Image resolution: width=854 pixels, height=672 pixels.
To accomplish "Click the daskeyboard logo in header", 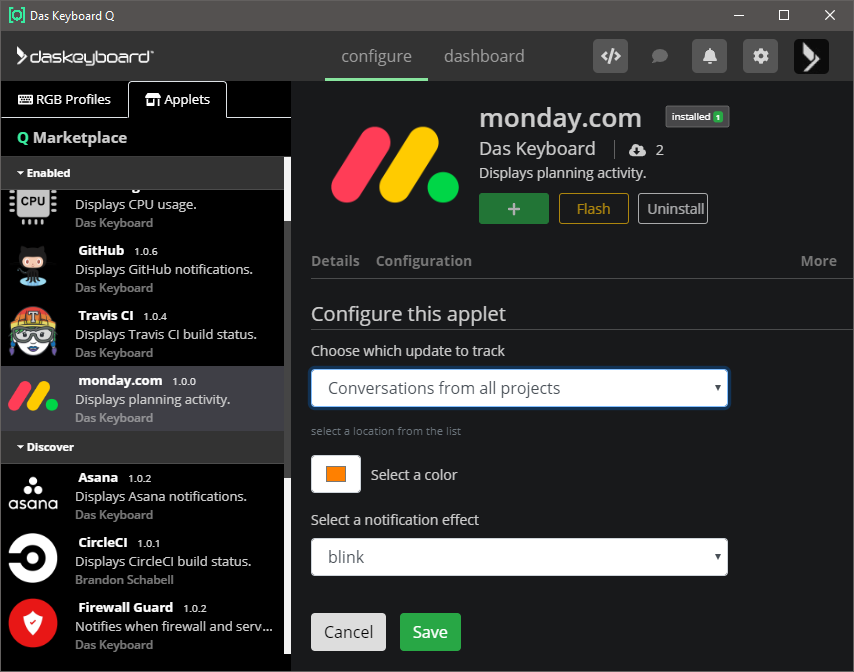I will 85,56.
